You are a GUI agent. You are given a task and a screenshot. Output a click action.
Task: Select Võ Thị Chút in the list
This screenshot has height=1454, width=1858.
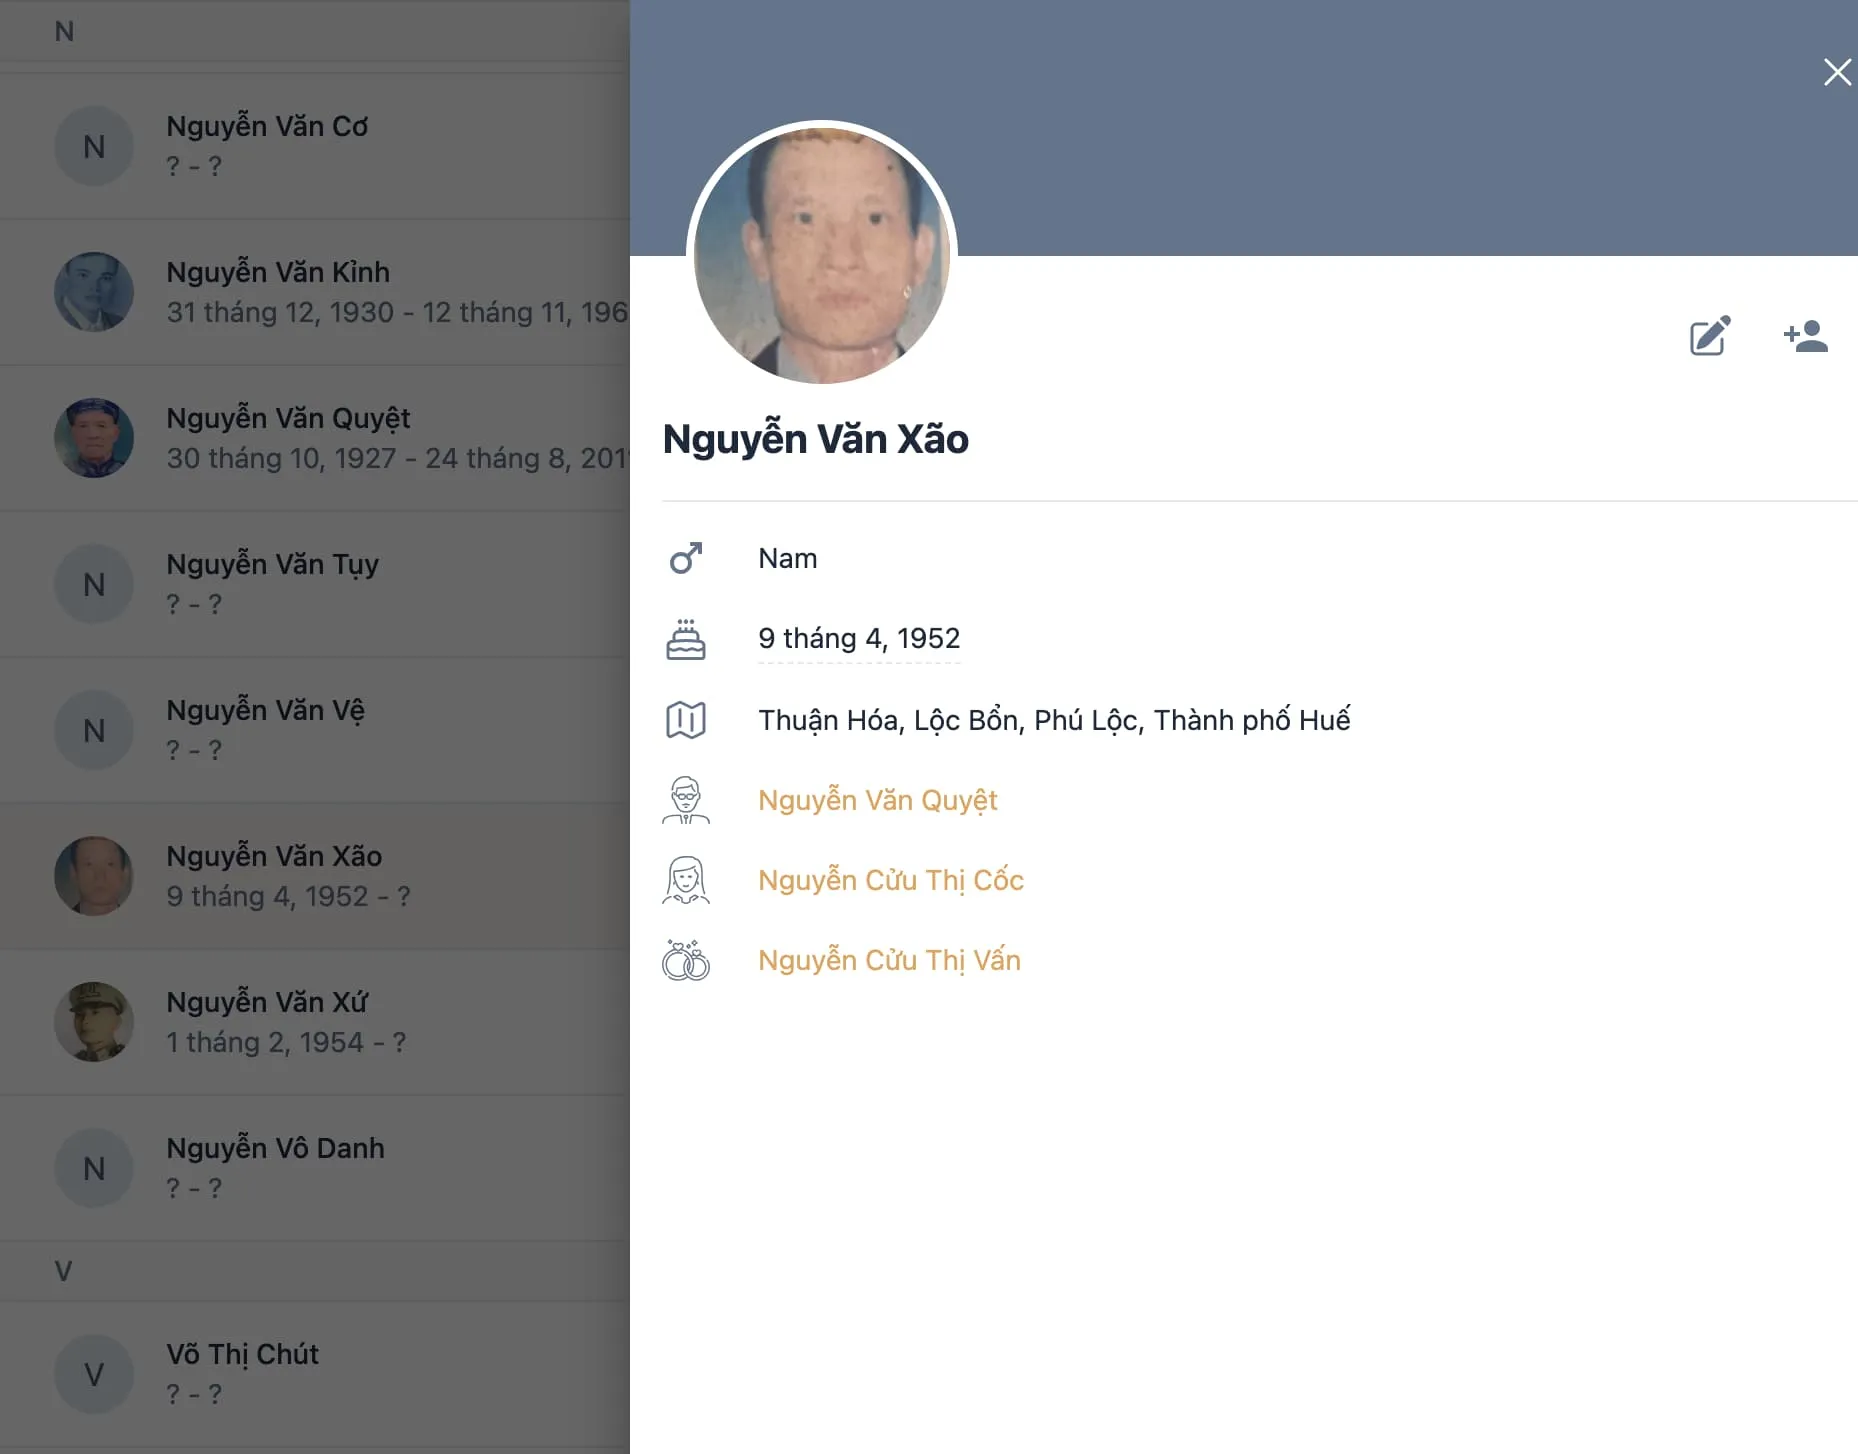point(242,1355)
